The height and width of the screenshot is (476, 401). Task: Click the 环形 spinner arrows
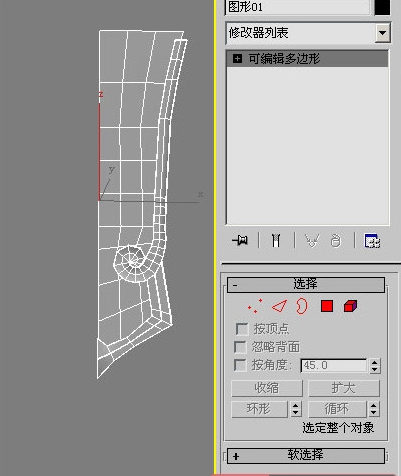click(x=296, y=409)
